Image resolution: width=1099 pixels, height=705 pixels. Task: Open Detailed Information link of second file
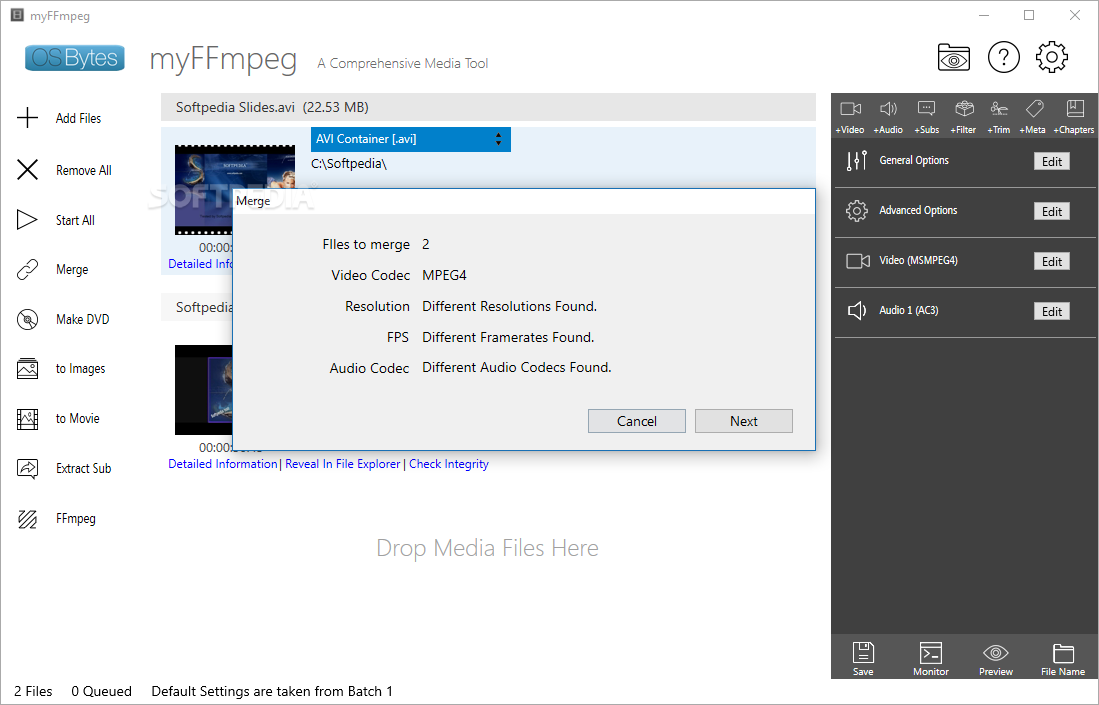click(223, 464)
